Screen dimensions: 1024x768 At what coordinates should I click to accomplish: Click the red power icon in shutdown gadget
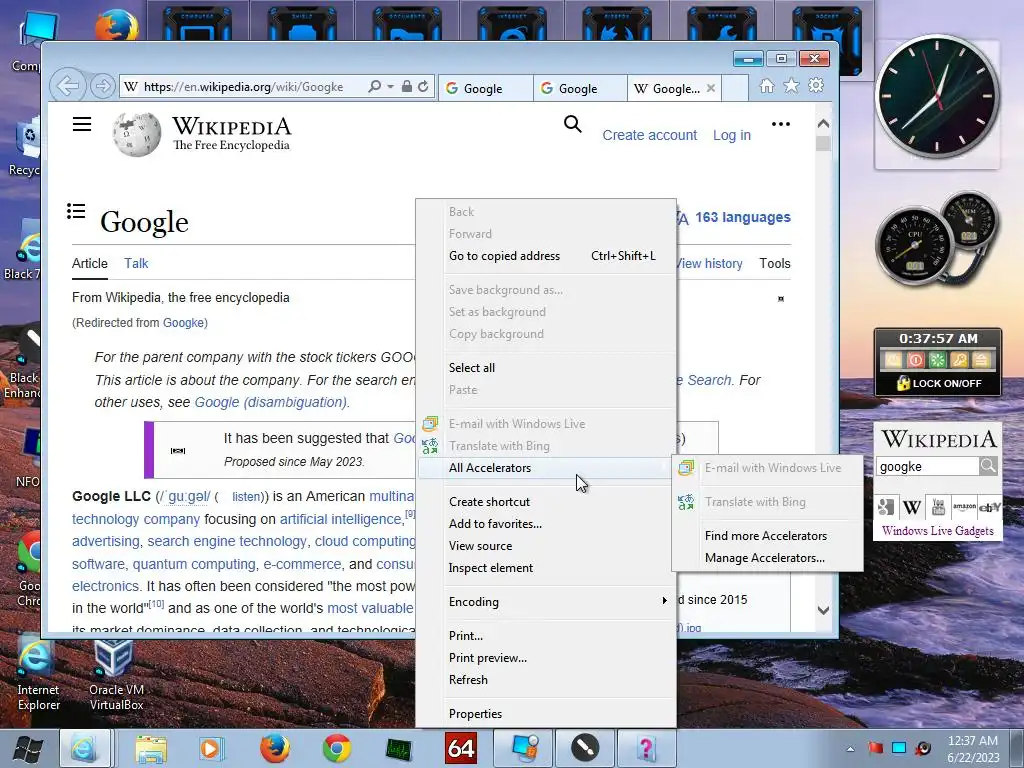click(x=916, y=360)
